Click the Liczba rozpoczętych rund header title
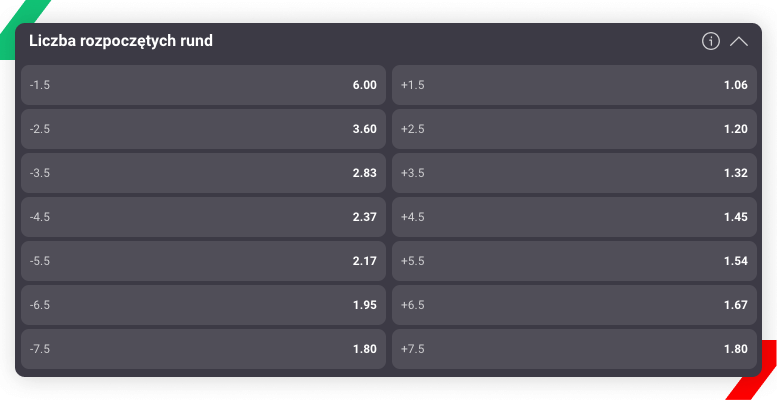Viewport: 777px width, 400px height. click(121, 41)
